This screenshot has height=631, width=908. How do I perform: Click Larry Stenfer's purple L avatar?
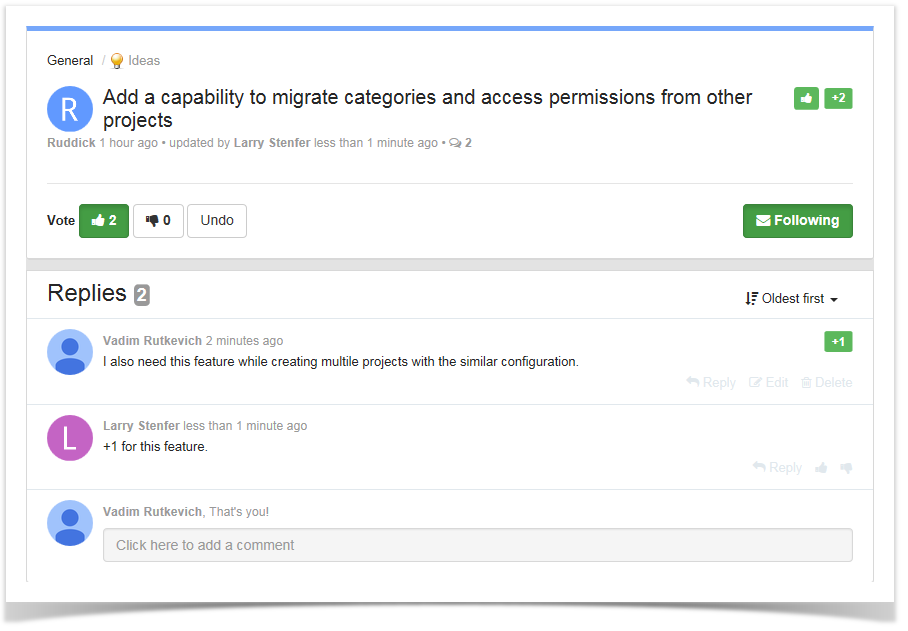(69, 438)
